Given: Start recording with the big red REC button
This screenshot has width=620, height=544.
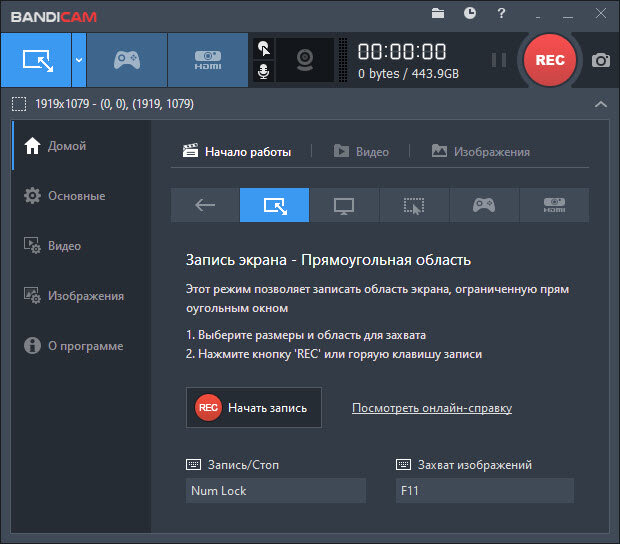Looking at the screenshot, I should tap(550, 60).
